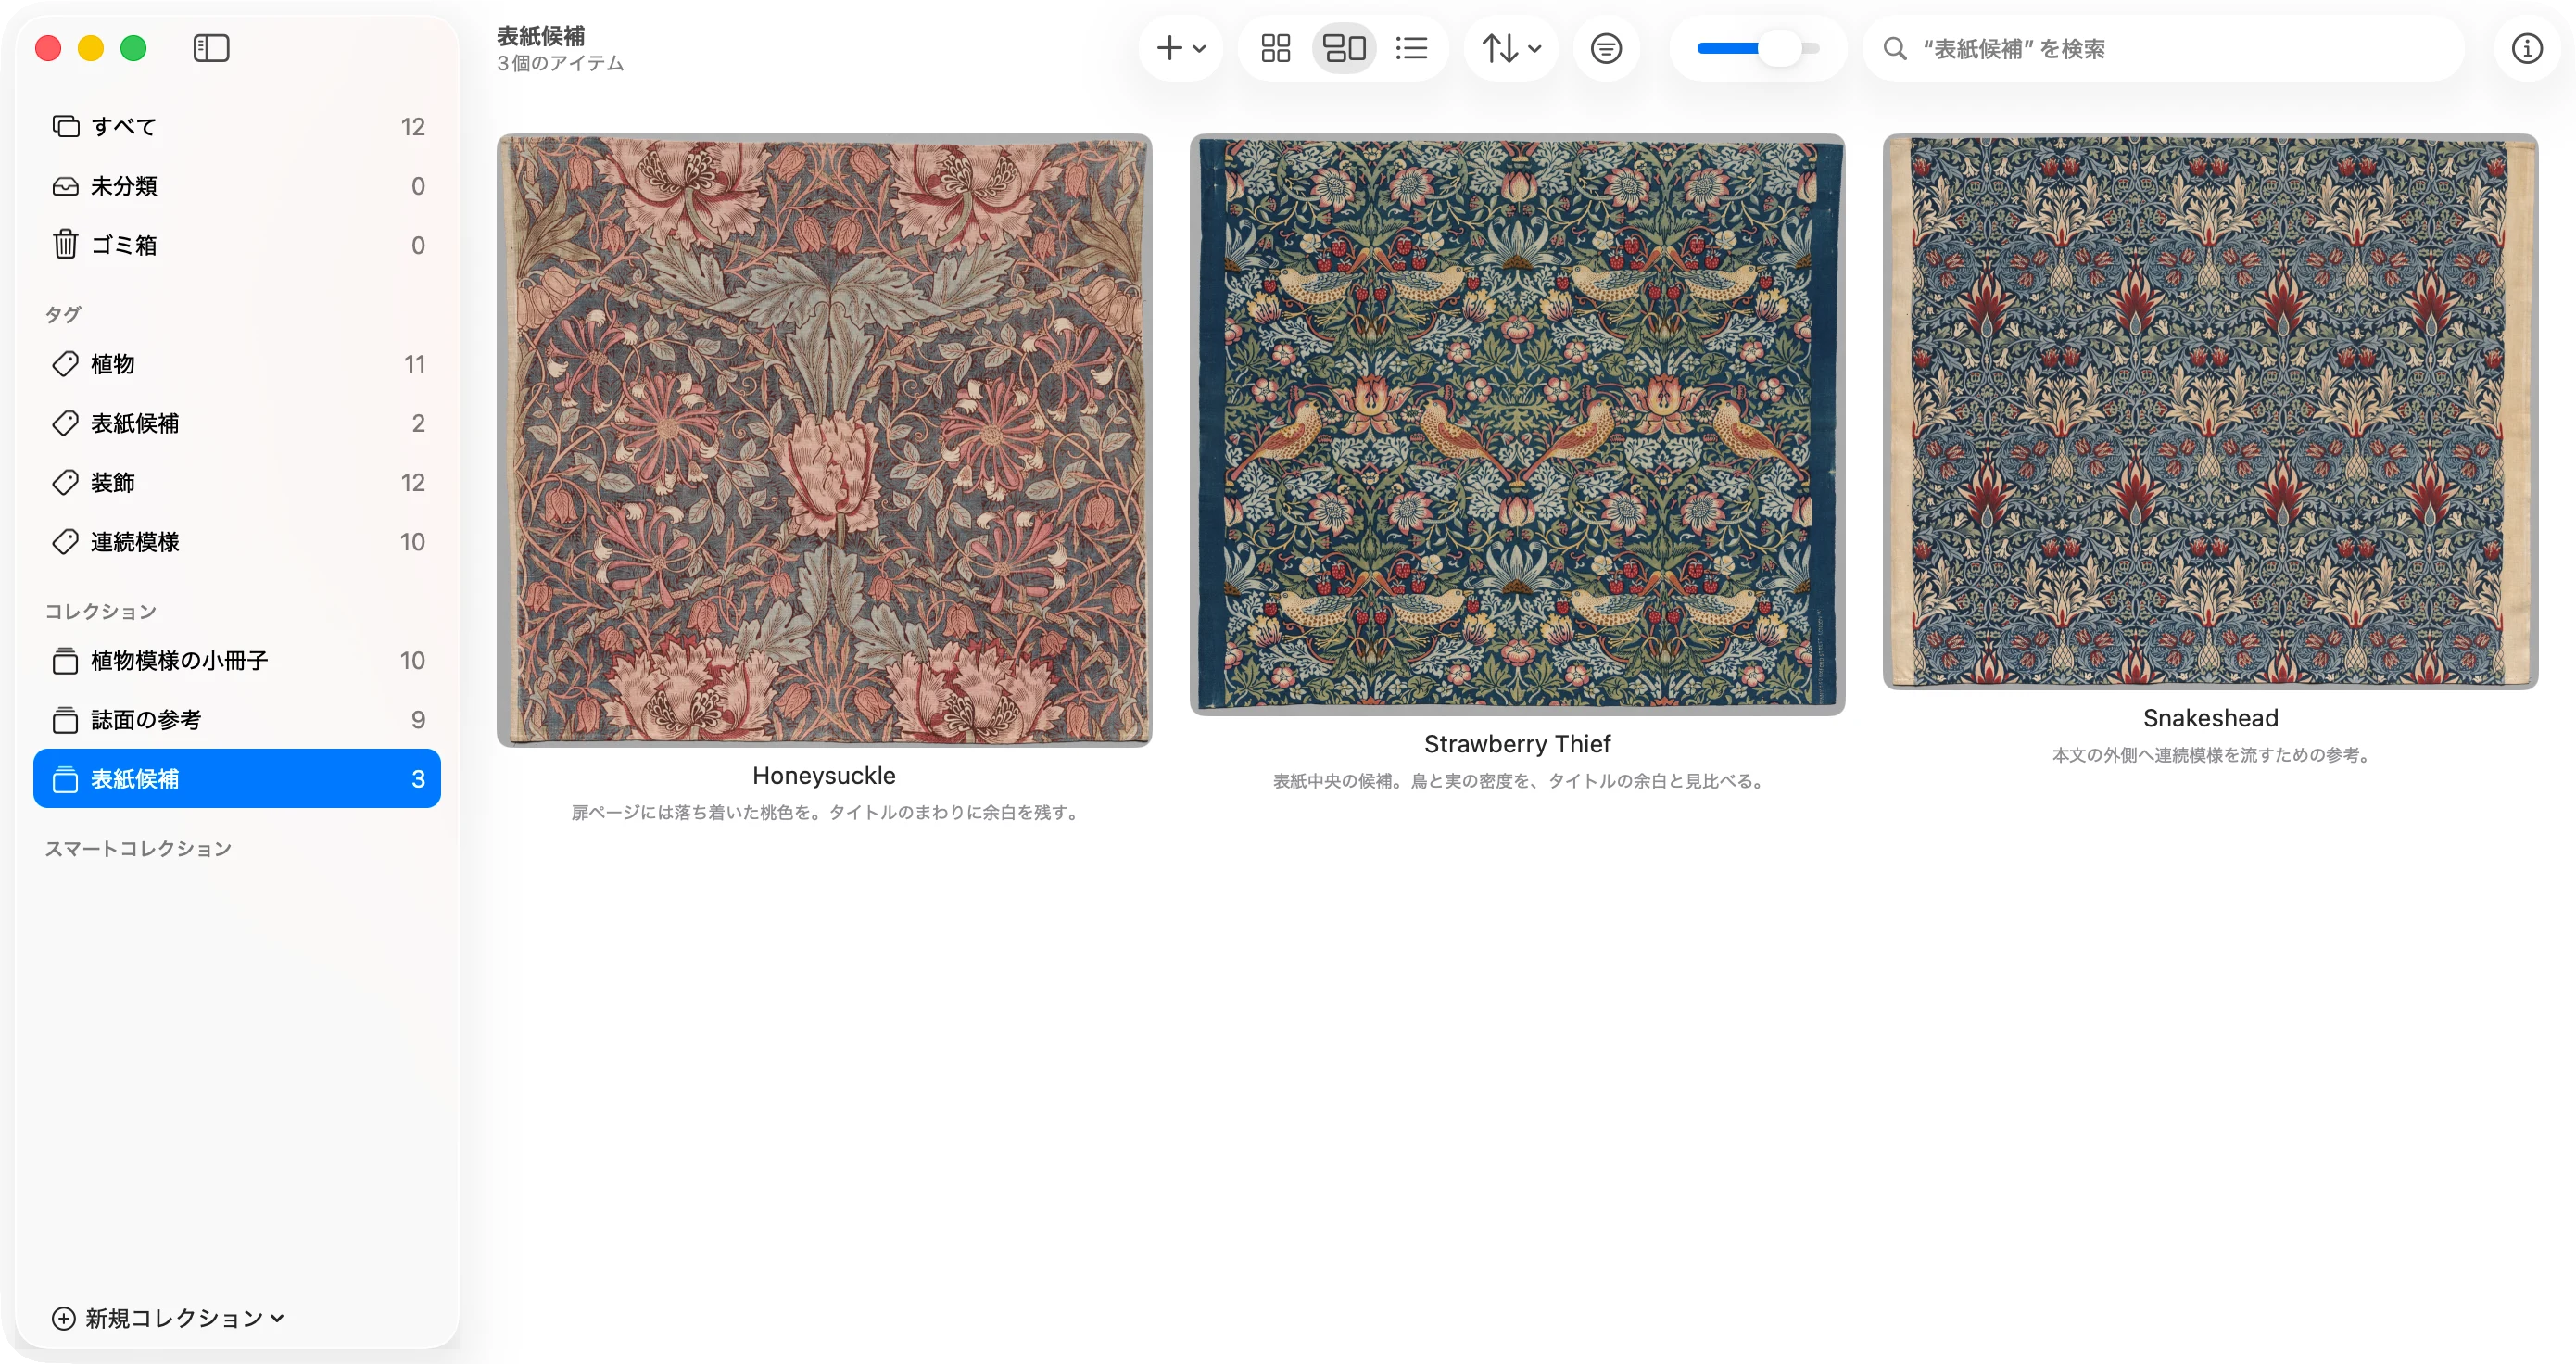The height and width of the screenshot is (1364, 2576).
Task: Switch to grid view
Action: (1275, 48)
